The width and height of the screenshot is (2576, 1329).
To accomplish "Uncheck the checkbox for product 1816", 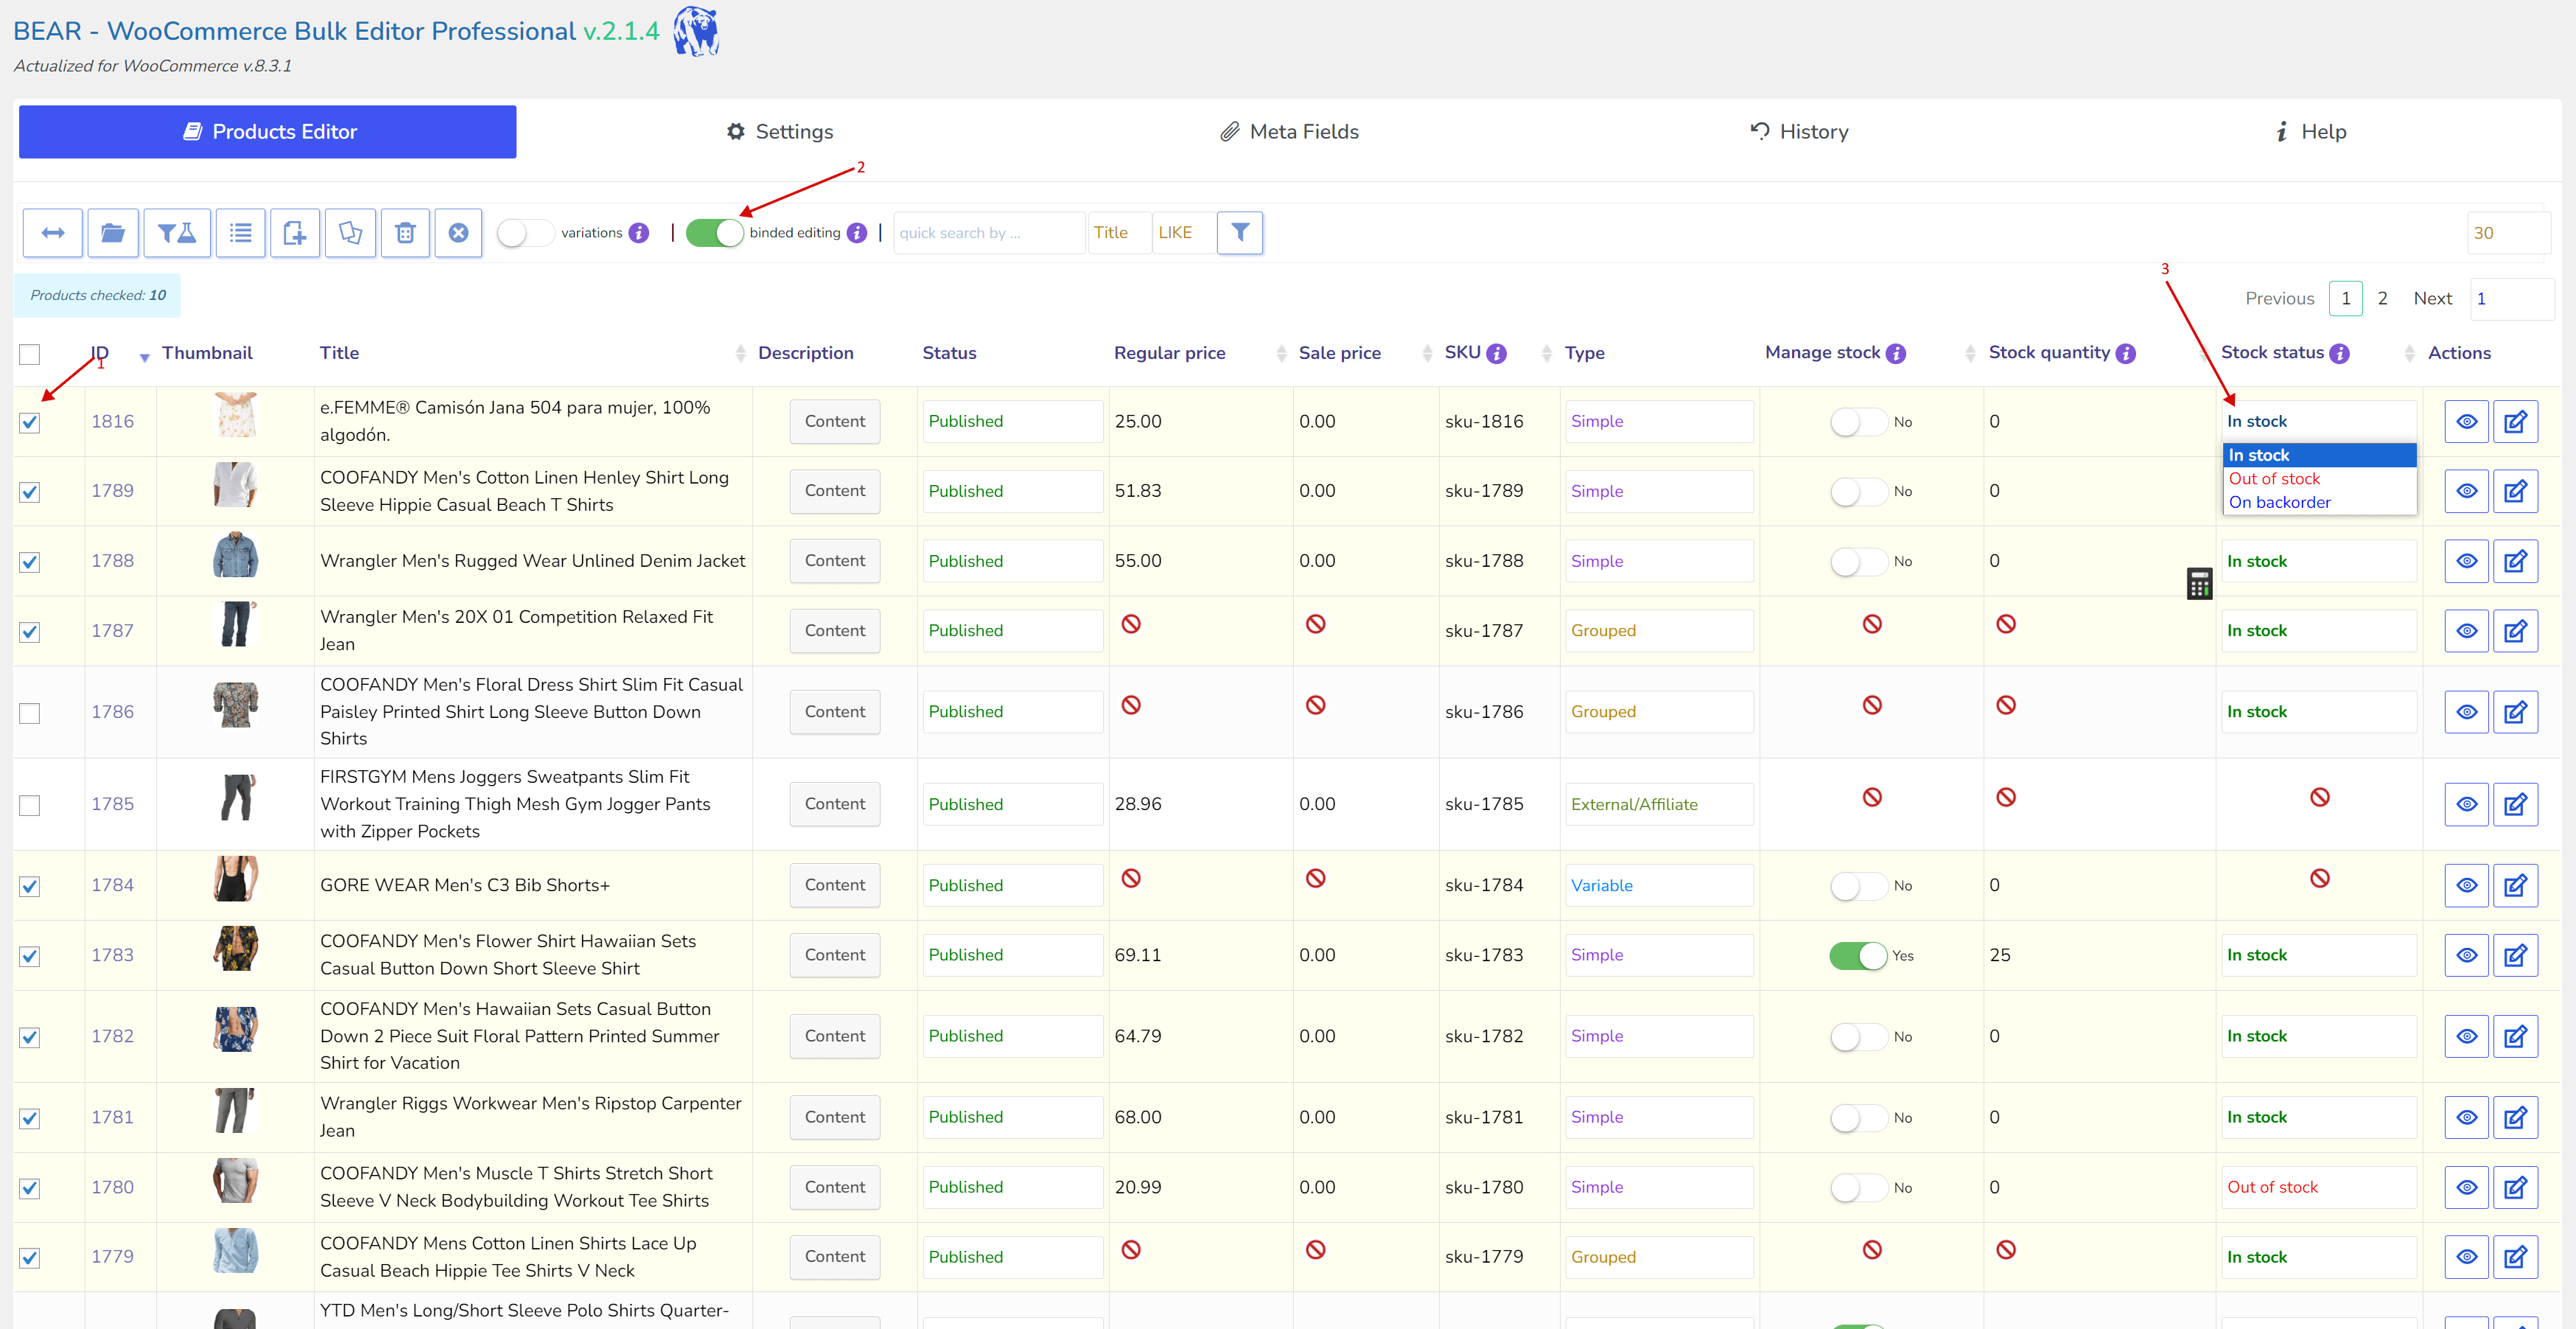I will pyautogui.click(x=30, y=422).
